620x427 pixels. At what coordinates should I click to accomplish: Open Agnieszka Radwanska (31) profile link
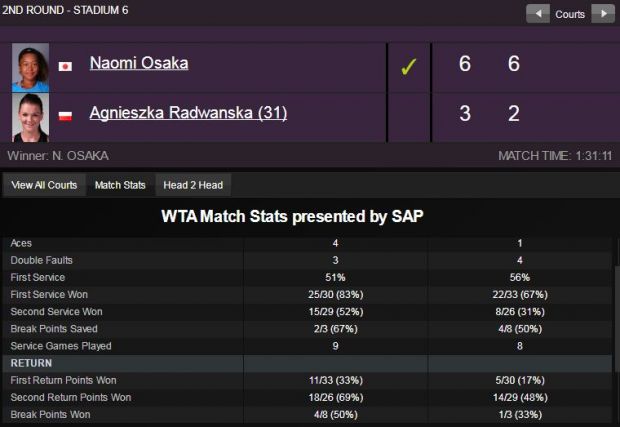pos(188,113)
